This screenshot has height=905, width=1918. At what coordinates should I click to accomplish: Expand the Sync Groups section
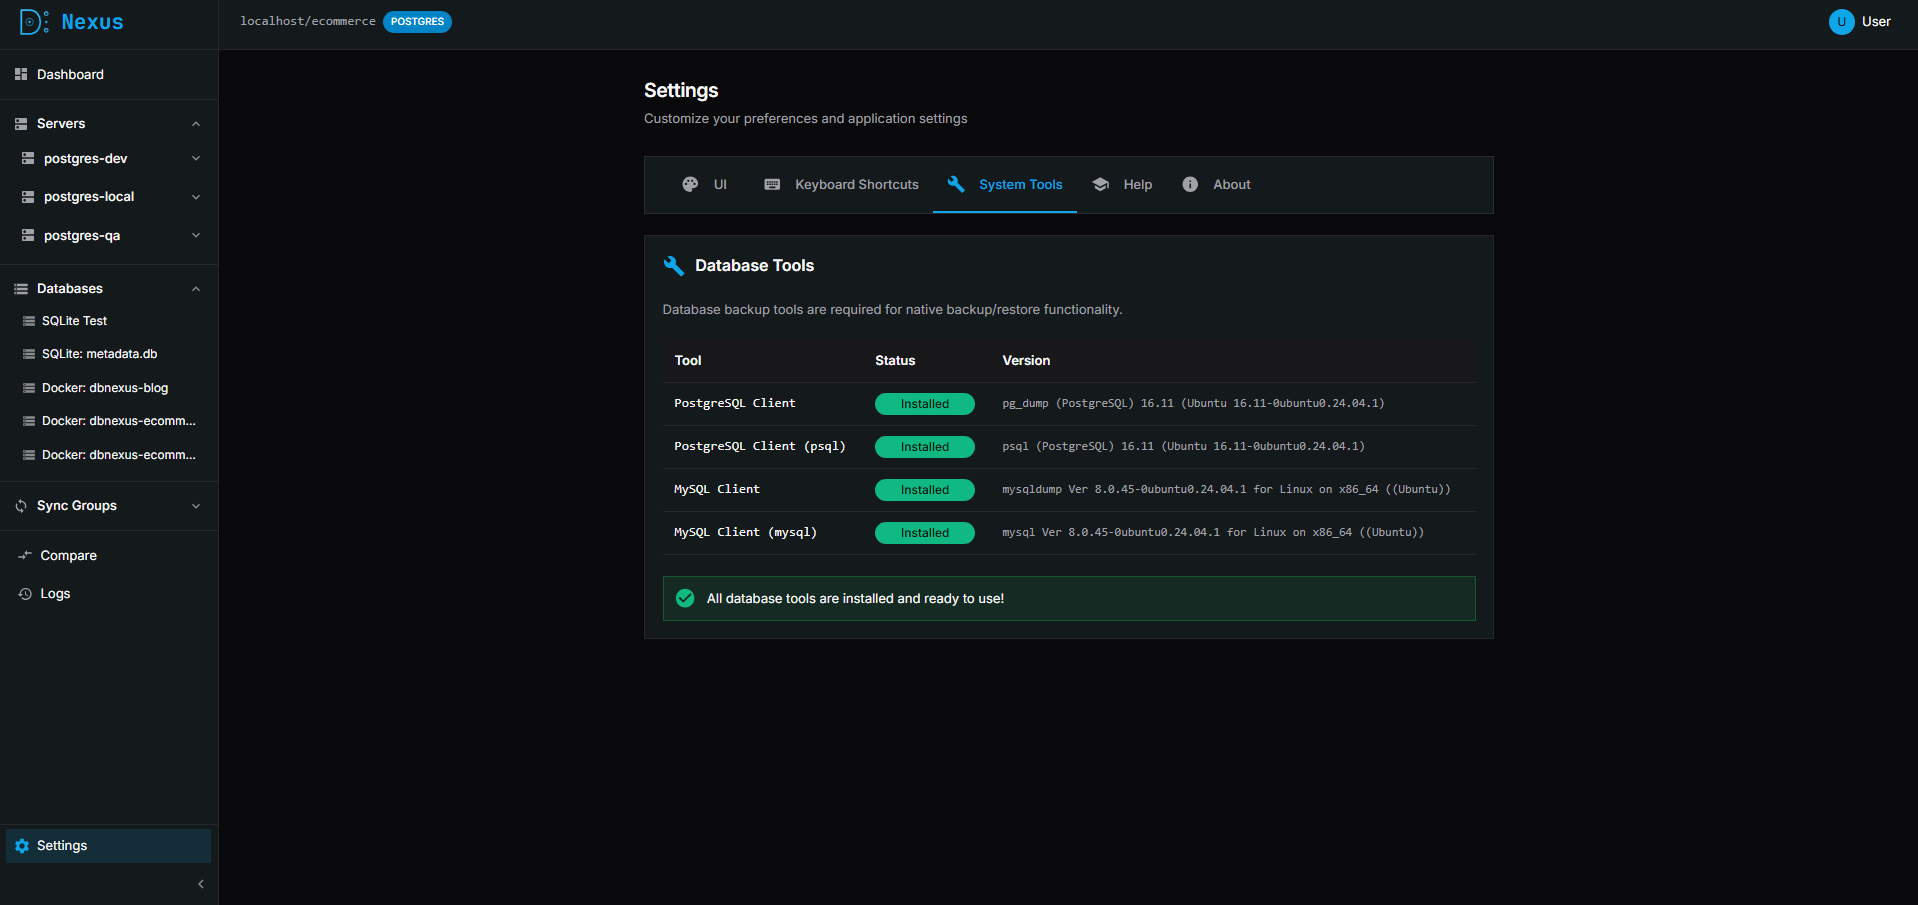(x=196, y=506)
